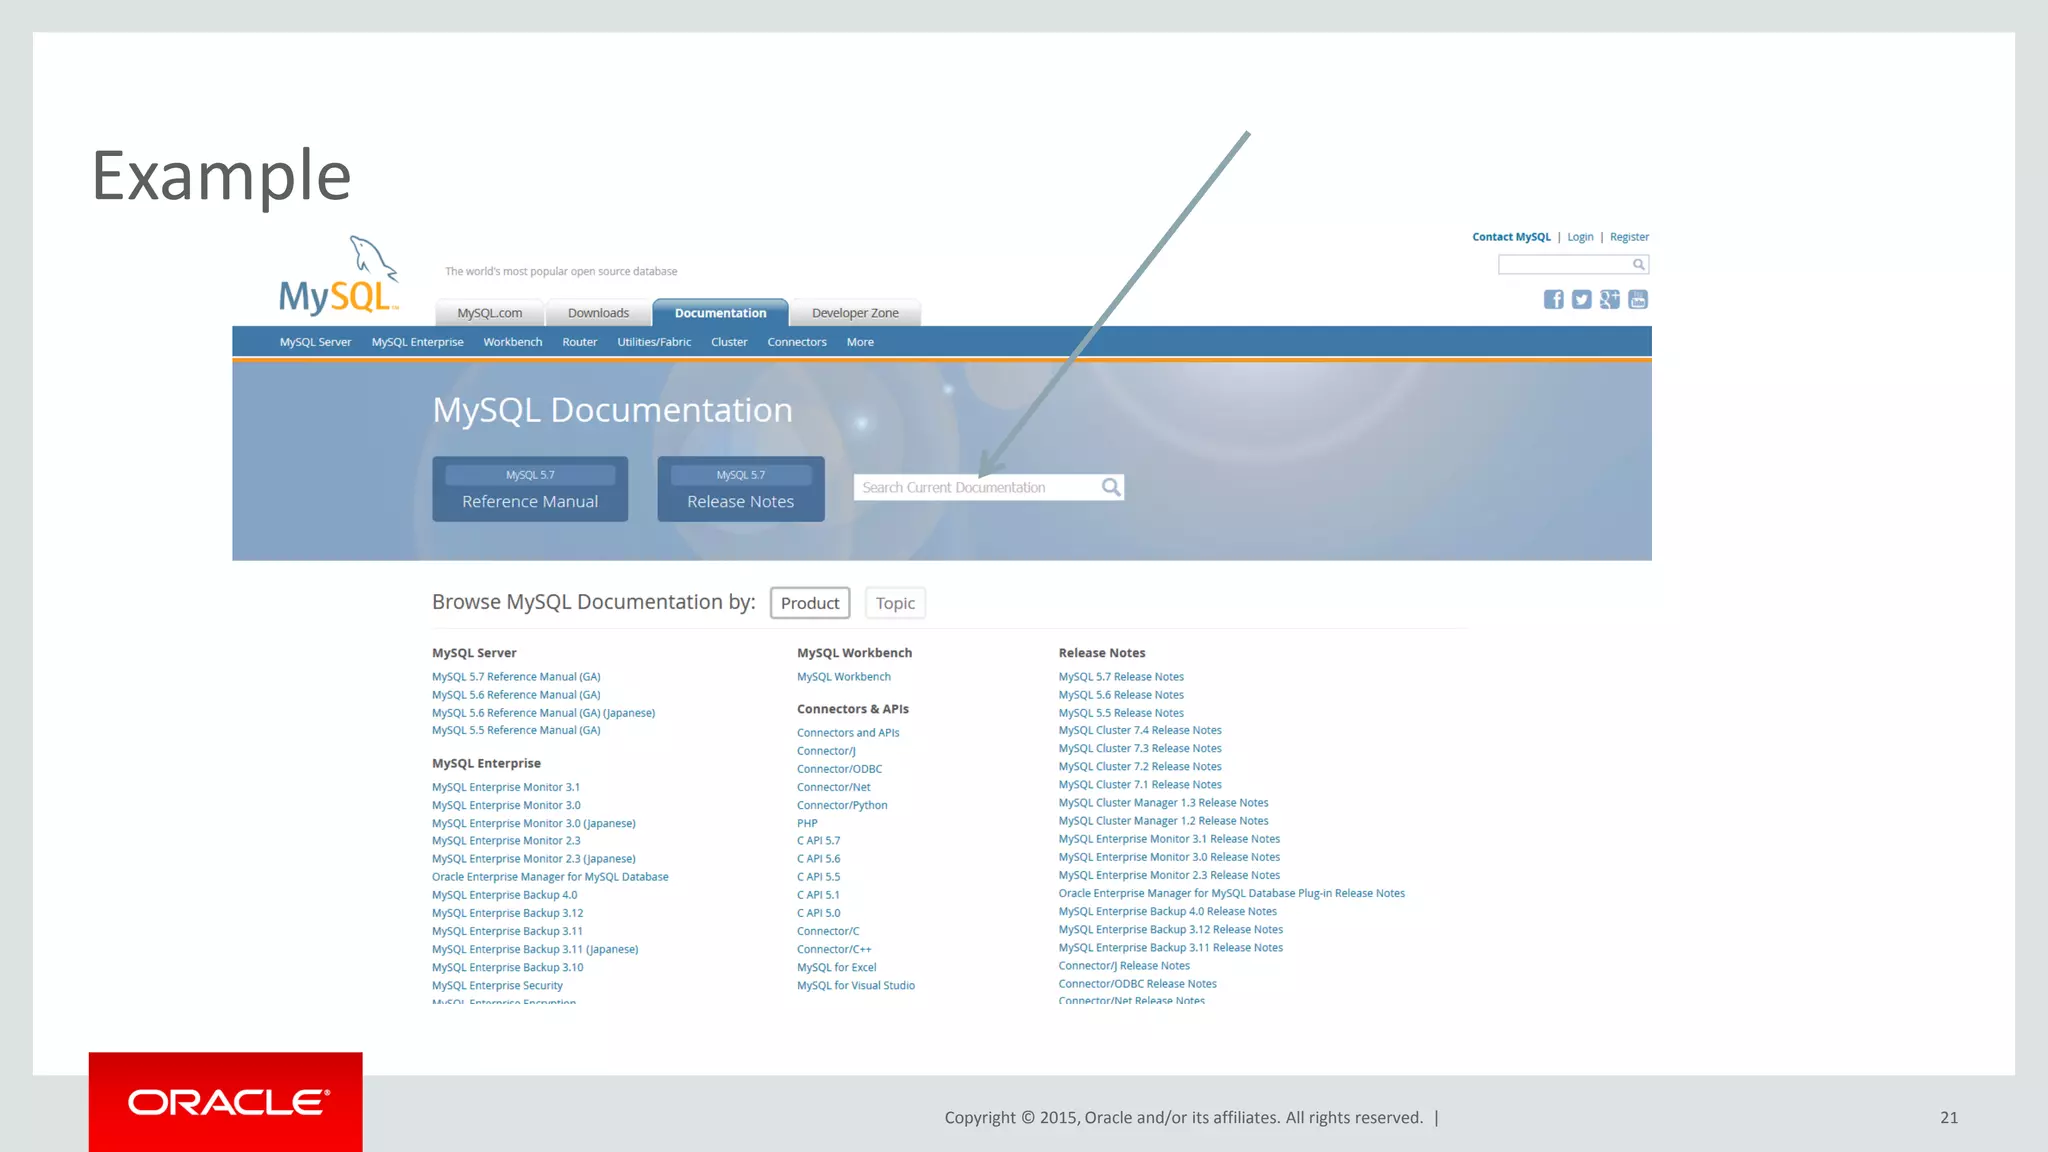Open the PHP connector link
The width and height of the screenshot is (2048, 1152).
pyautogui.click(x=807, y=823)
